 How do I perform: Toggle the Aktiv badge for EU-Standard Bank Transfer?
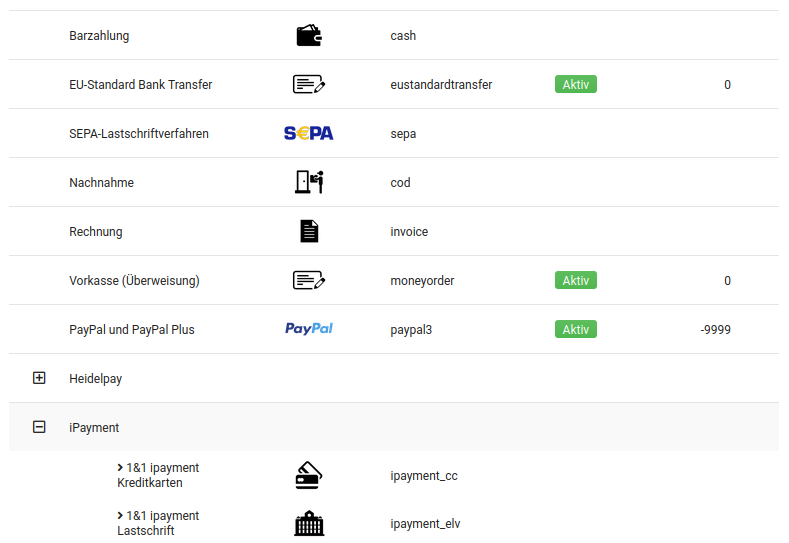coord(575,85)
